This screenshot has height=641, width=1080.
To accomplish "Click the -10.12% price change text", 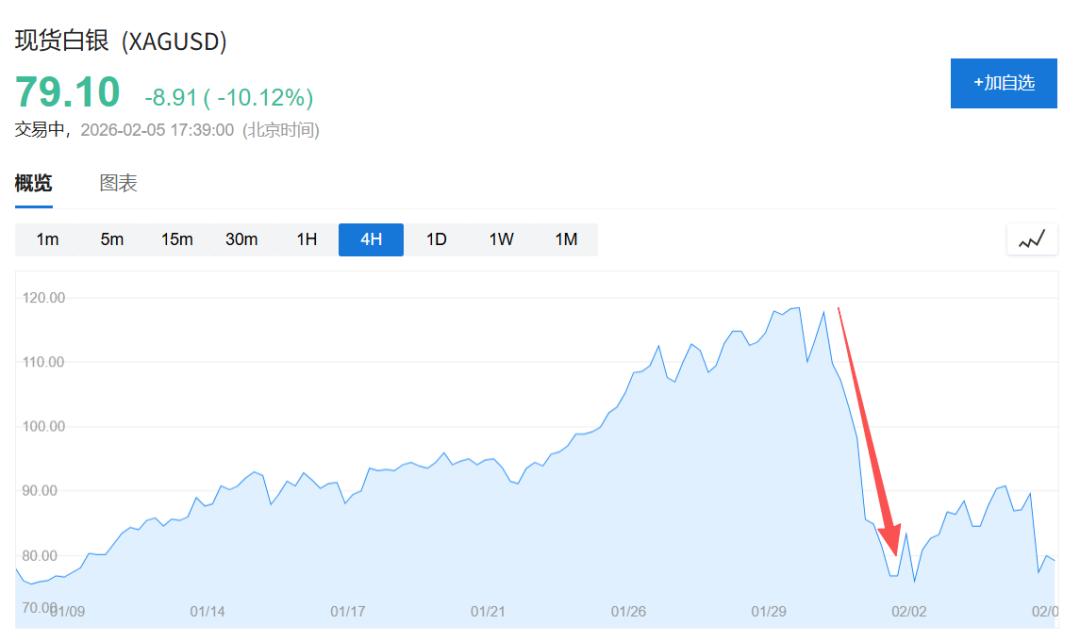I will [x=264, y=98].
